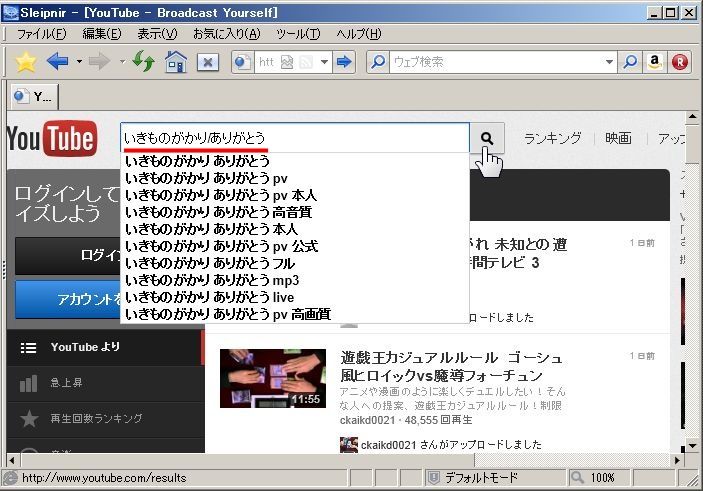Select YouTube より in sidebar
The width and height of the screenshot is (703, 491).
coord(104,348)
